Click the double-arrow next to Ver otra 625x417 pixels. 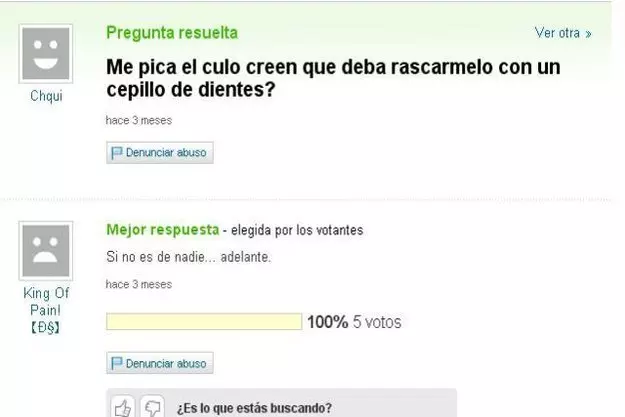(x=588, y=34)
